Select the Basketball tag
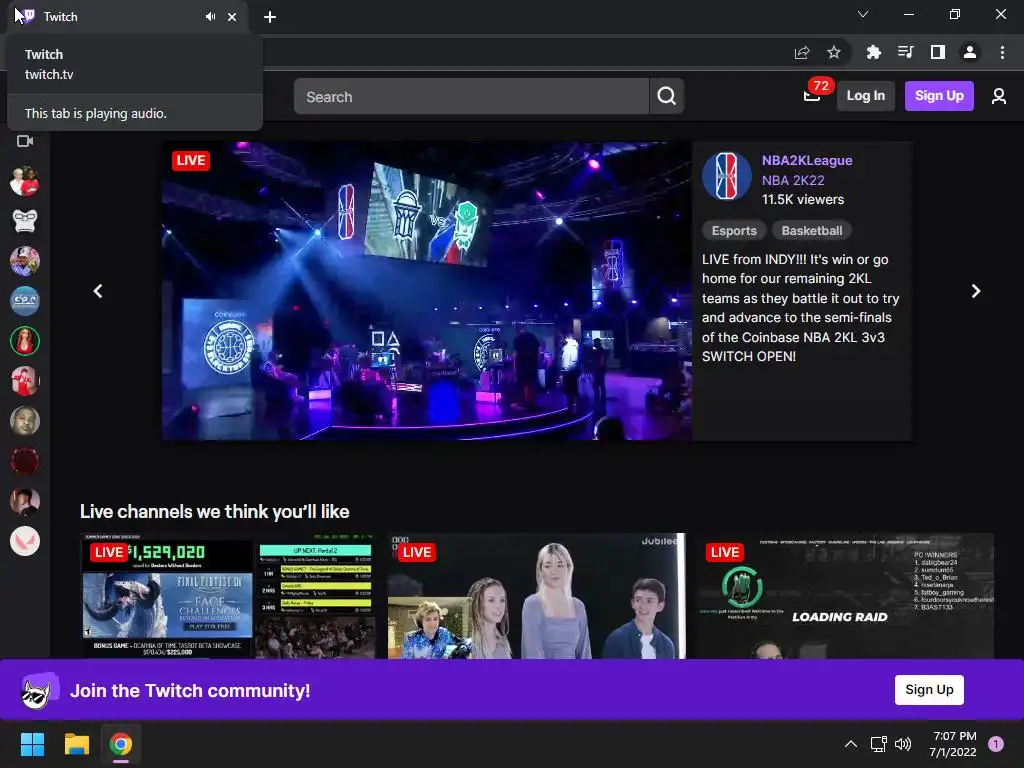1024x768 pixels. click(812, 231)
